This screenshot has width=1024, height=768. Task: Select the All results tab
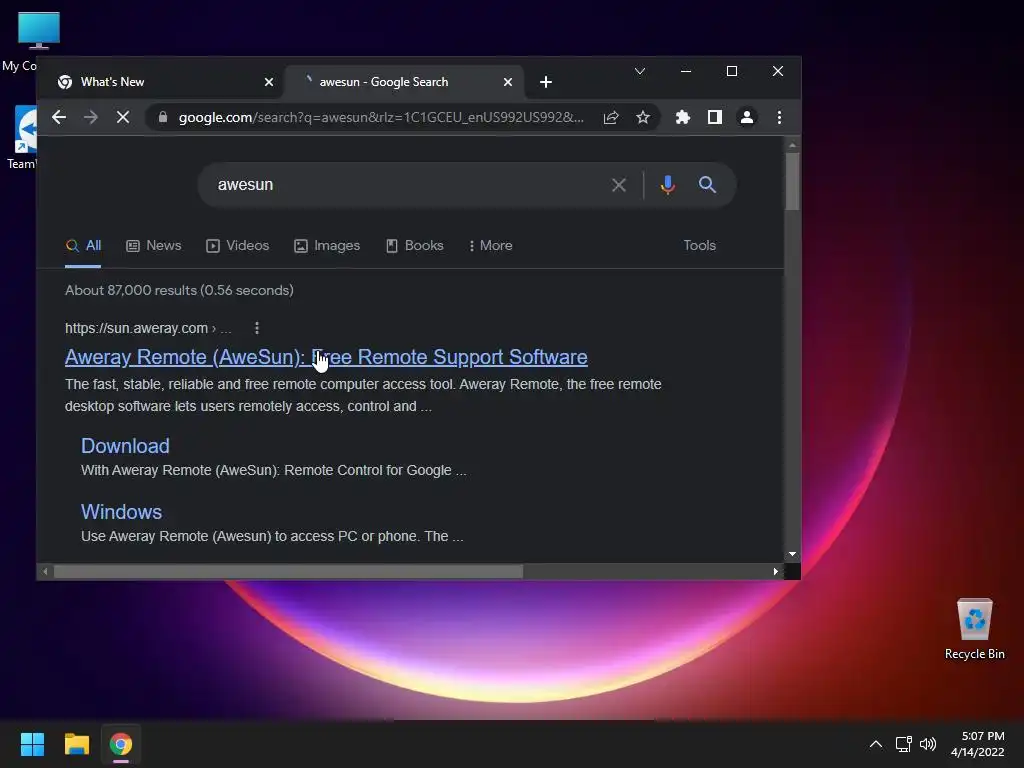point(84,246)
